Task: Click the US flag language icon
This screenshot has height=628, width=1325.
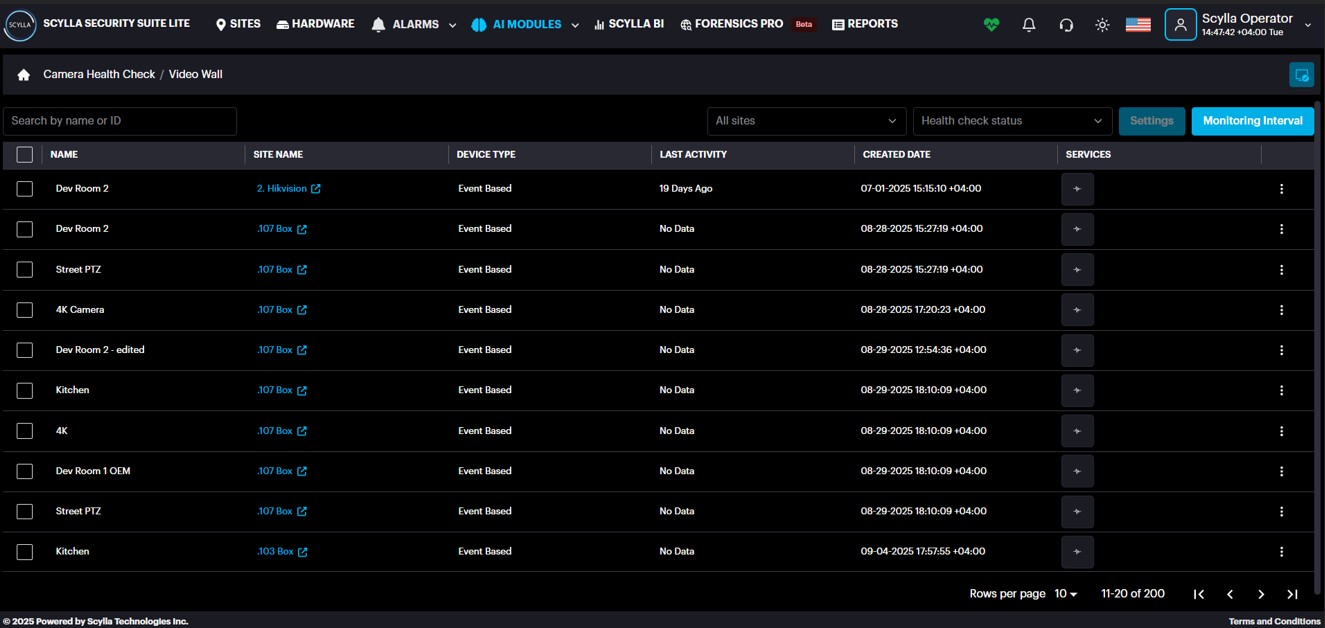Action: (1138, 25)
